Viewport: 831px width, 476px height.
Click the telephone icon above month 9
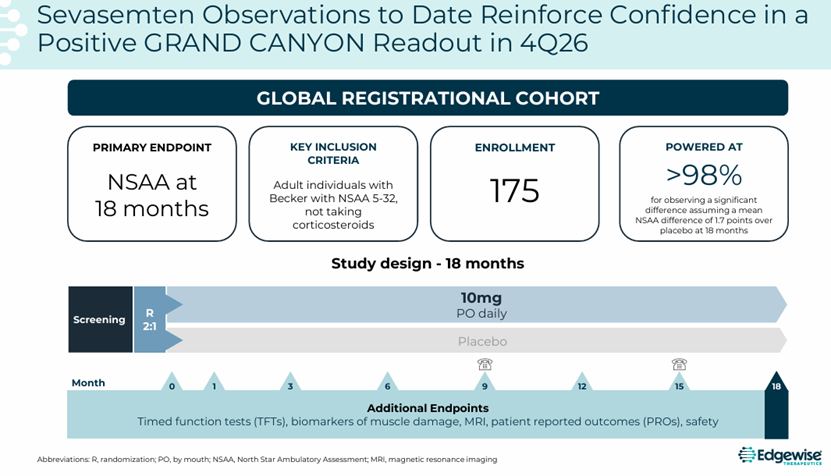484,364
